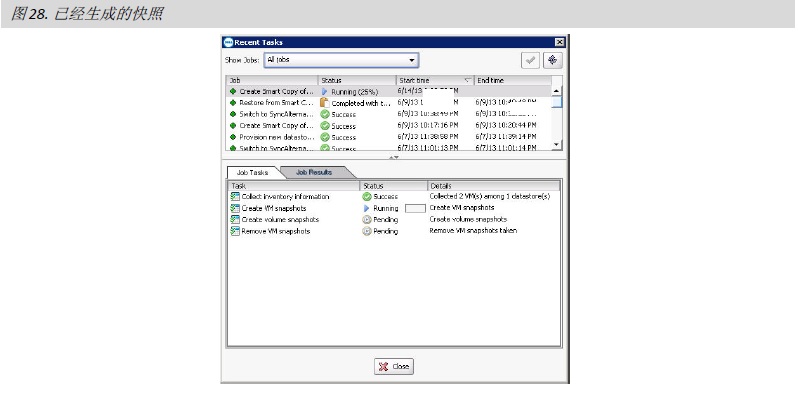Viewport: 798px width, 393px height.
Task: Click the progress bar beside Running status
Action: (x=415, y=208)
